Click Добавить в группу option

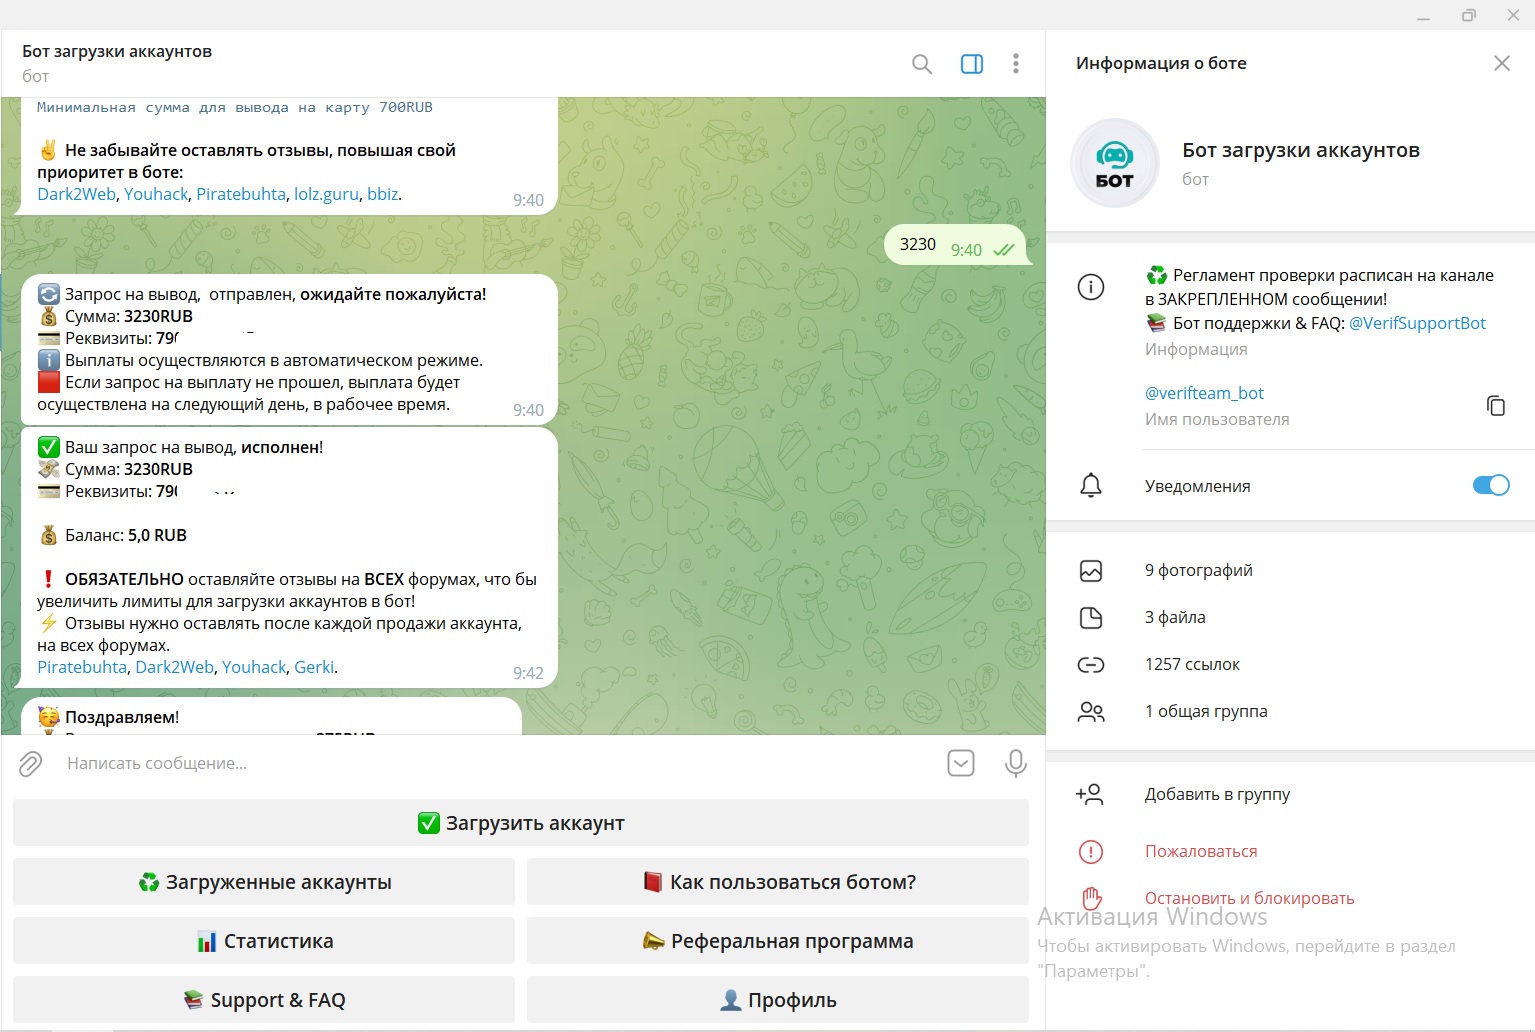[1217, 794]
